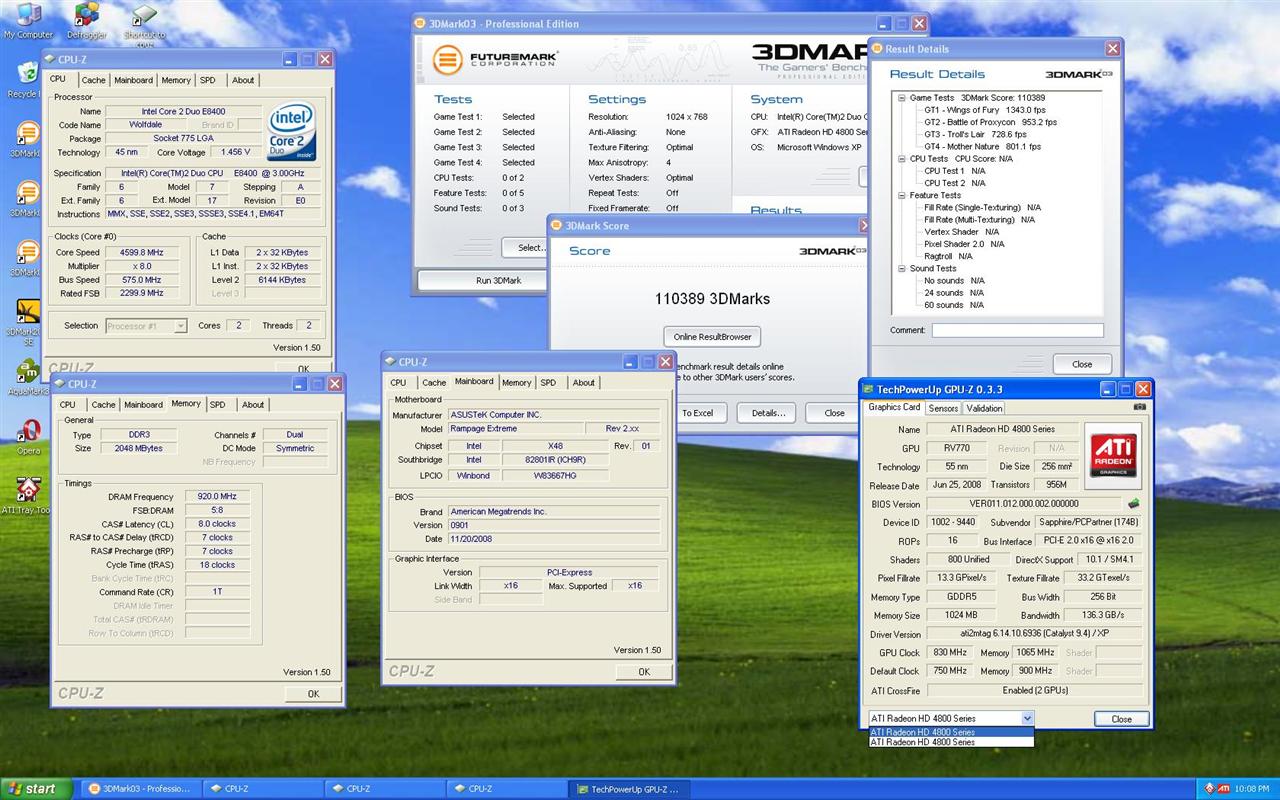Click the 110389 3DMarks score text
Viewport: 1280px width, 800px height.
712,298
